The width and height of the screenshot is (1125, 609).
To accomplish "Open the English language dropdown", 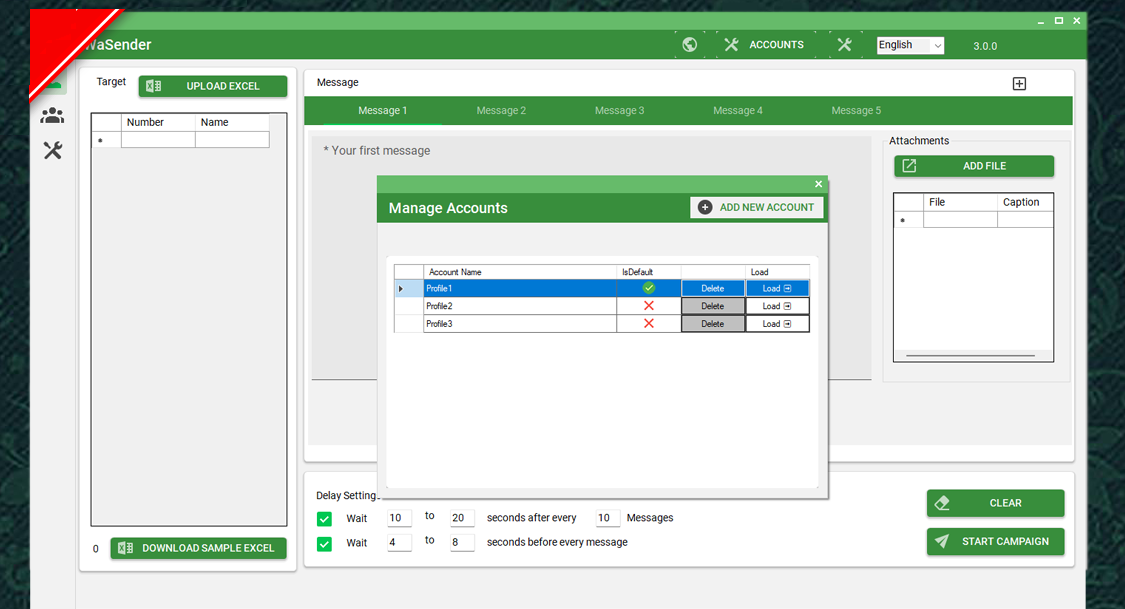I will point(909,45).
